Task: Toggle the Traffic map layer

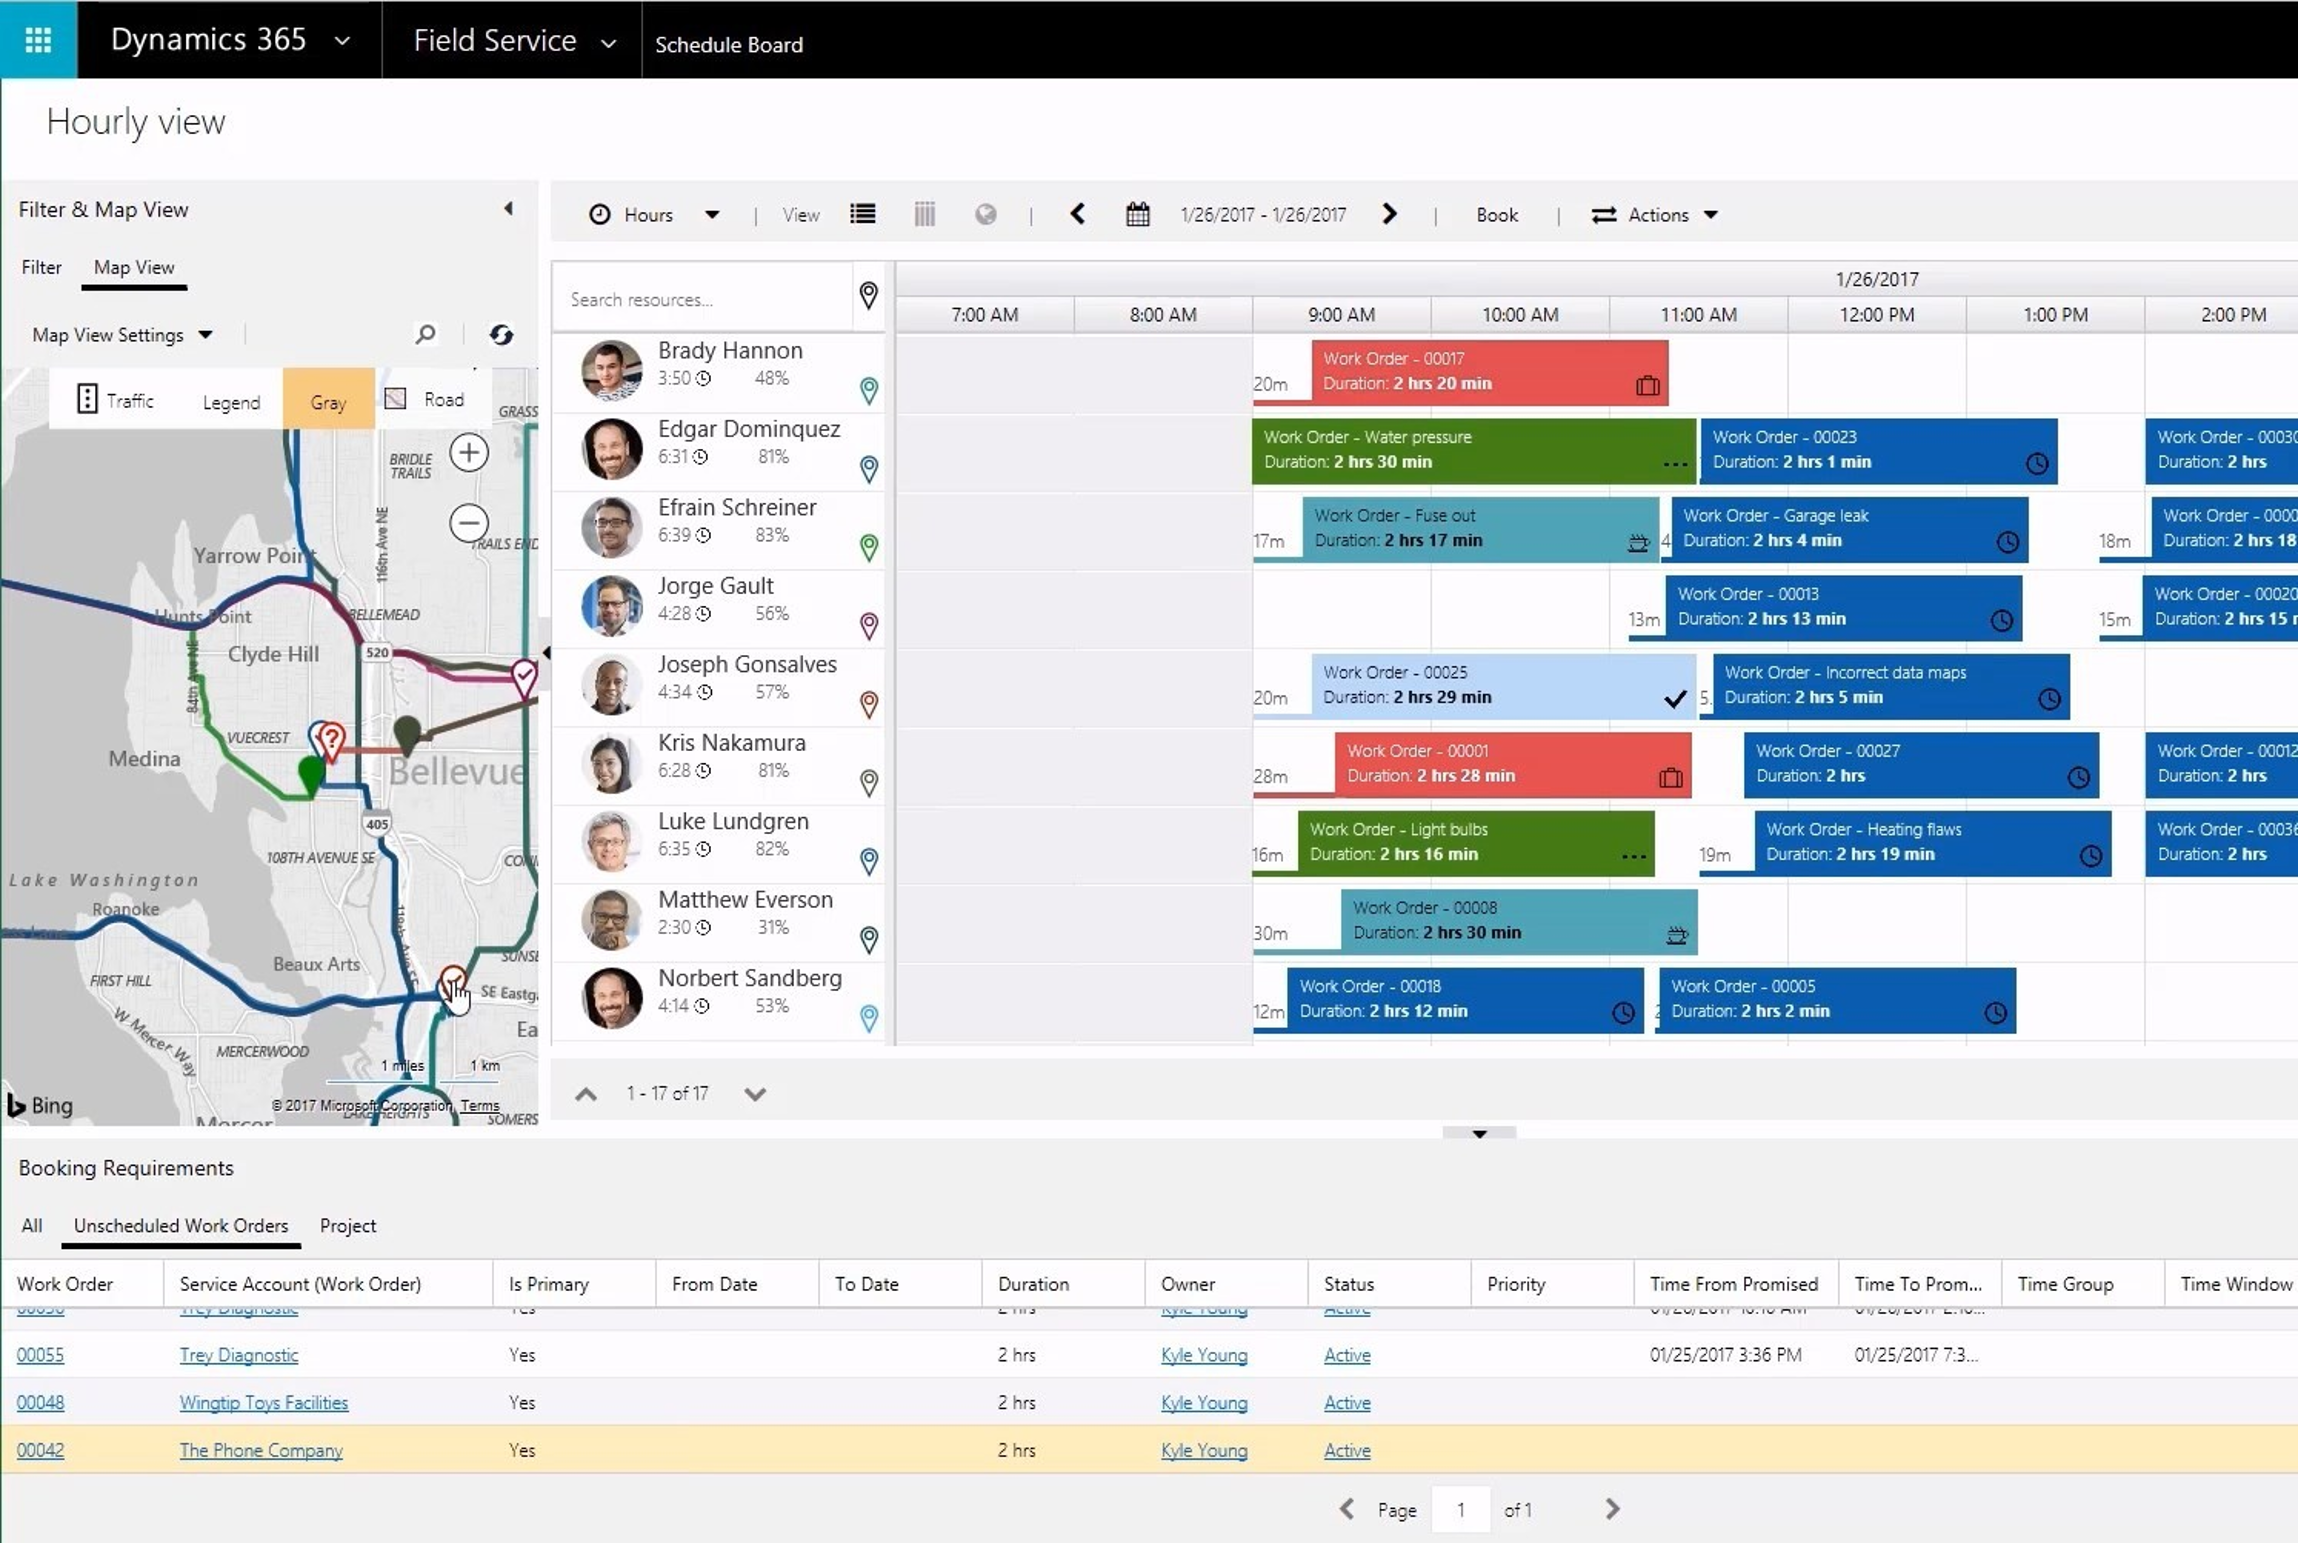Action: (x=115, y=400)
